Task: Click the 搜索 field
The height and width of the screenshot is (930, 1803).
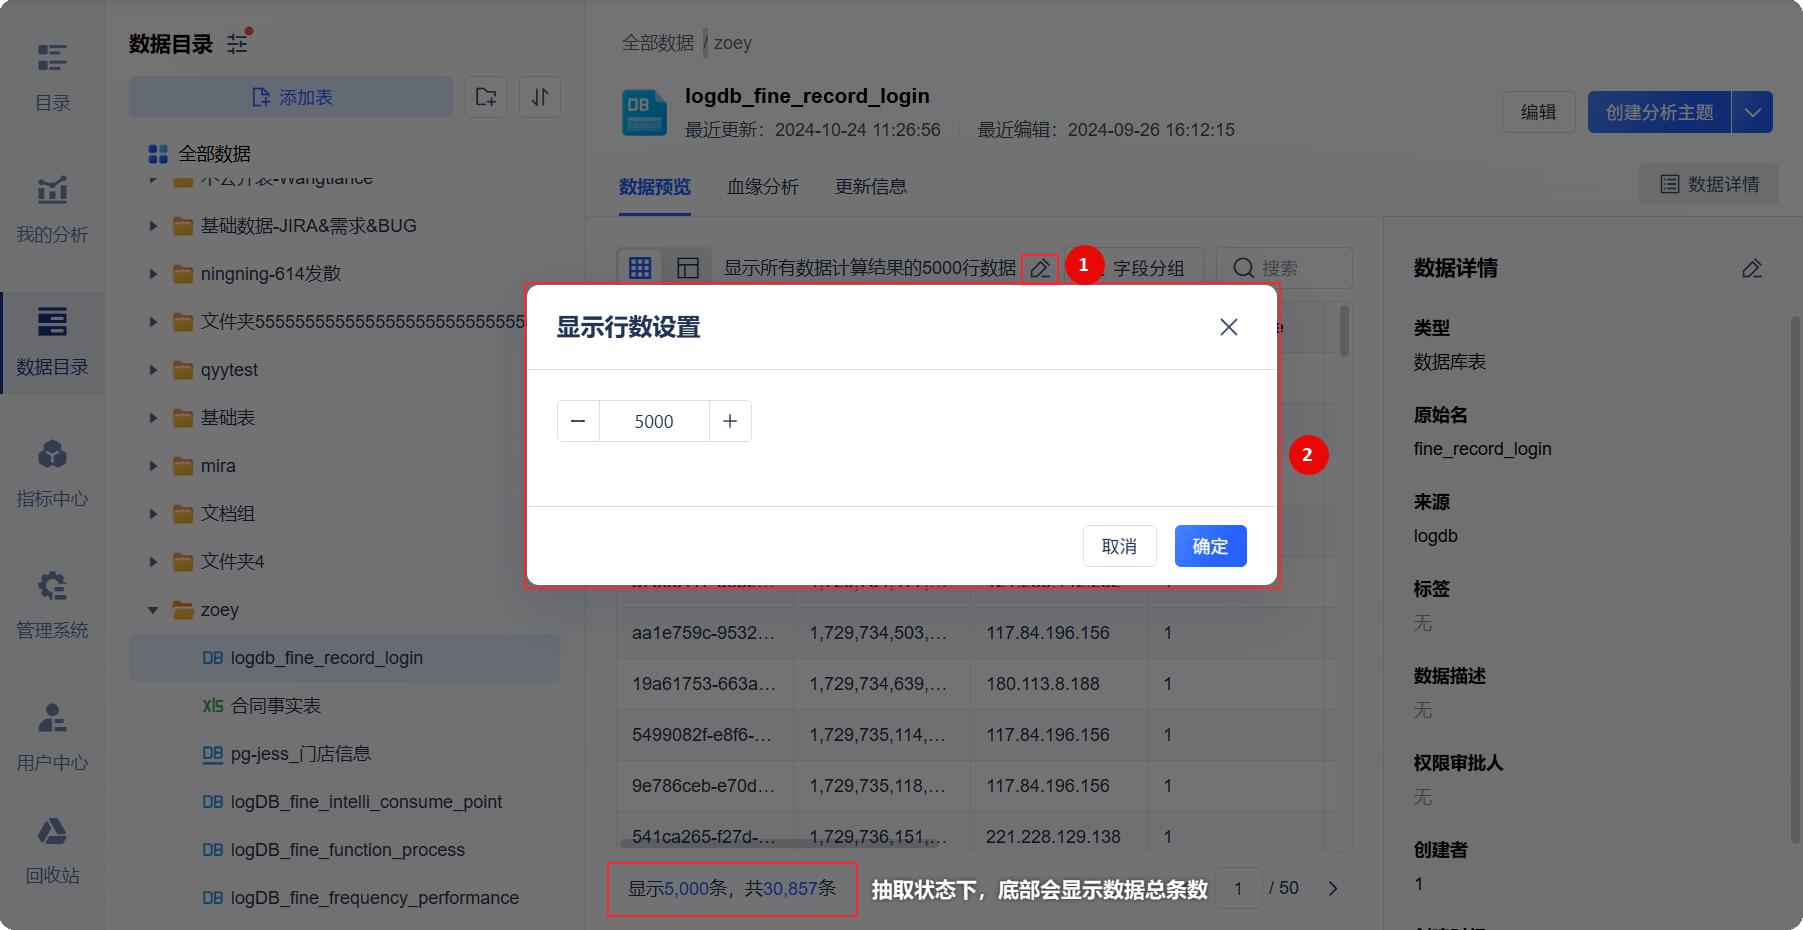Action: 1284,268
